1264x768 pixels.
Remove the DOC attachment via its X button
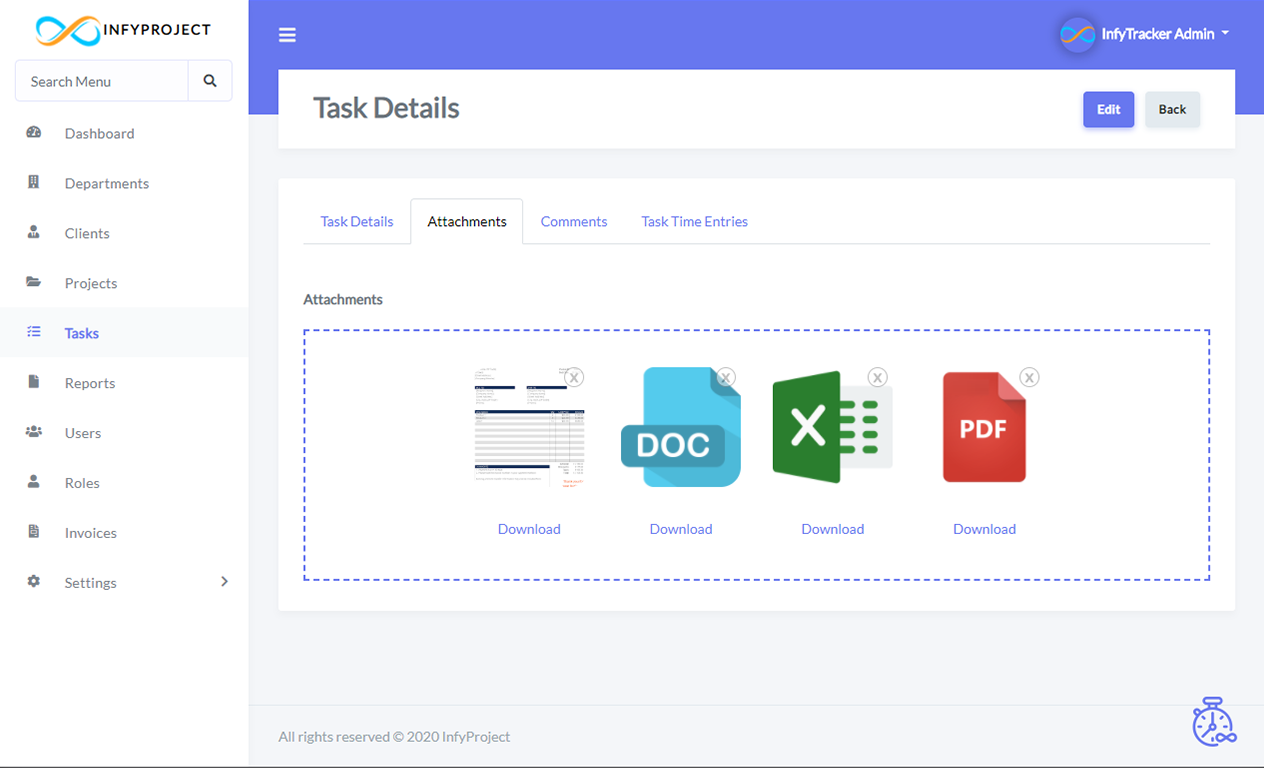tap(725, 377)
